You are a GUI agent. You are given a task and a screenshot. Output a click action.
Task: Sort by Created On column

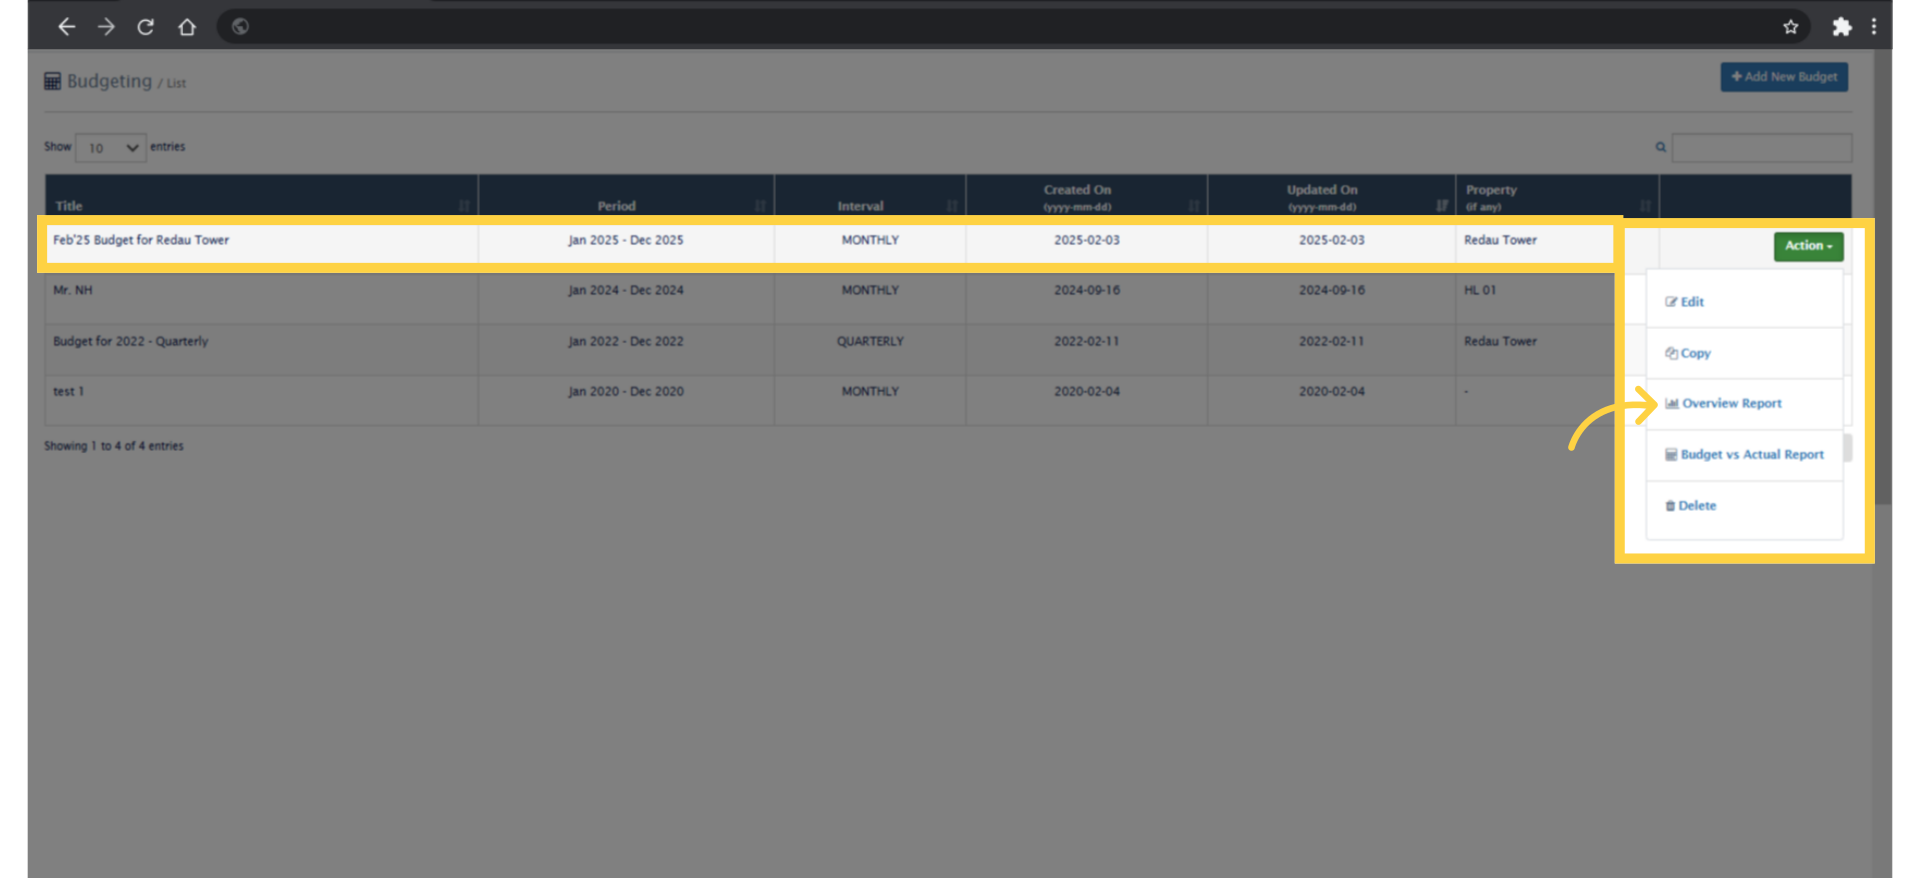[1087, 197]
